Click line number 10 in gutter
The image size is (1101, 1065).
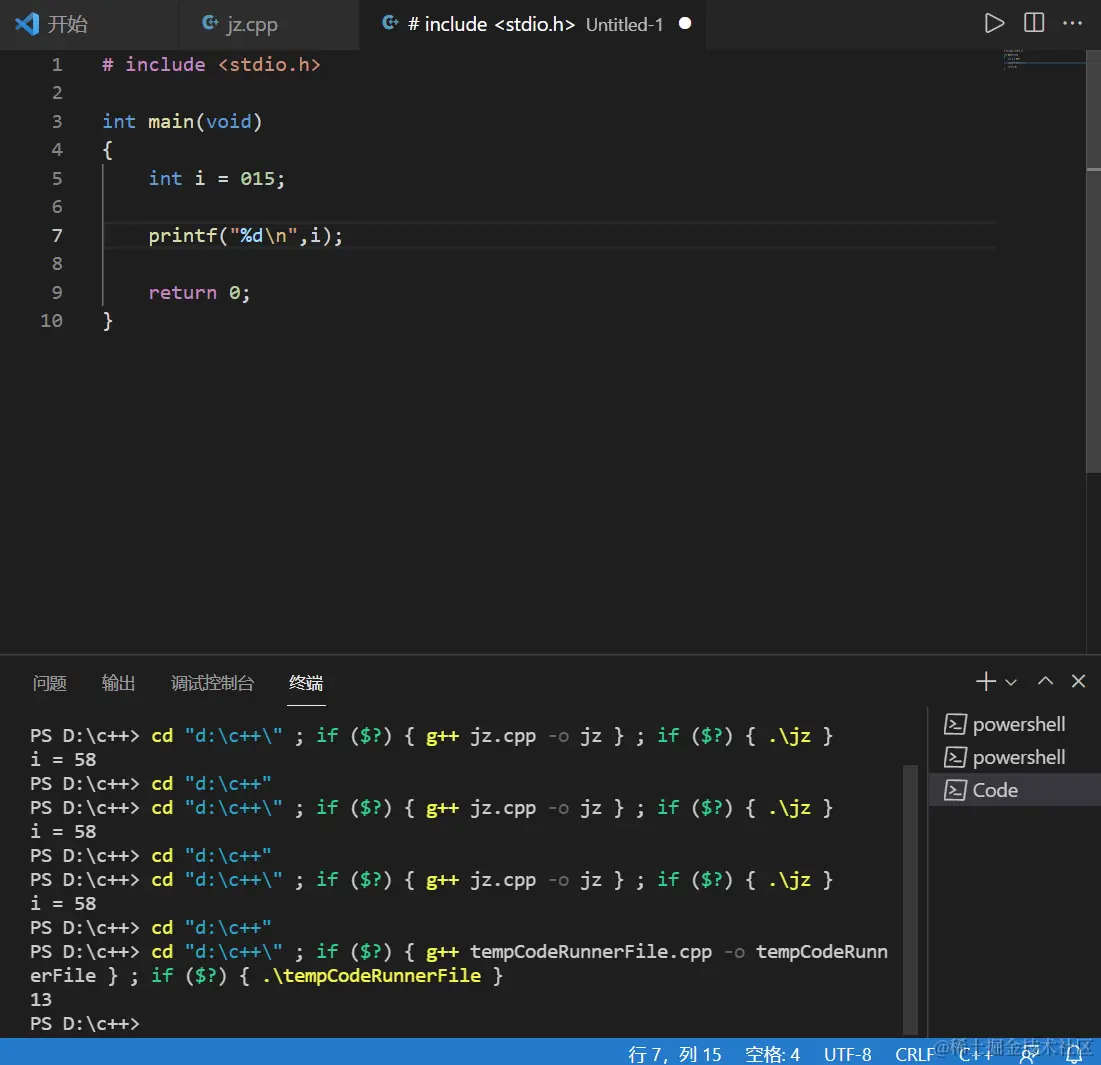[51, 321]
